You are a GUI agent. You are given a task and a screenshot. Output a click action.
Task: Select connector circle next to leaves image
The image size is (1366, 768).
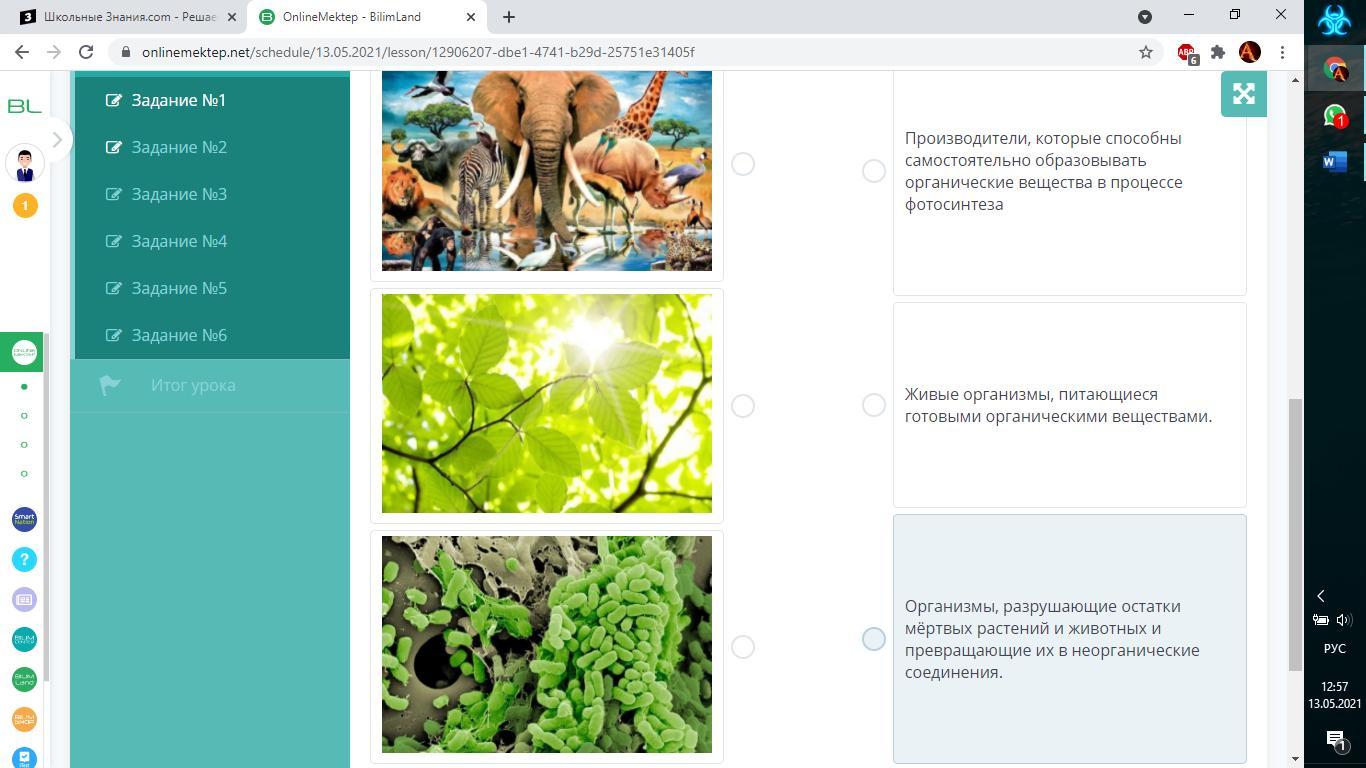point(742,405)
